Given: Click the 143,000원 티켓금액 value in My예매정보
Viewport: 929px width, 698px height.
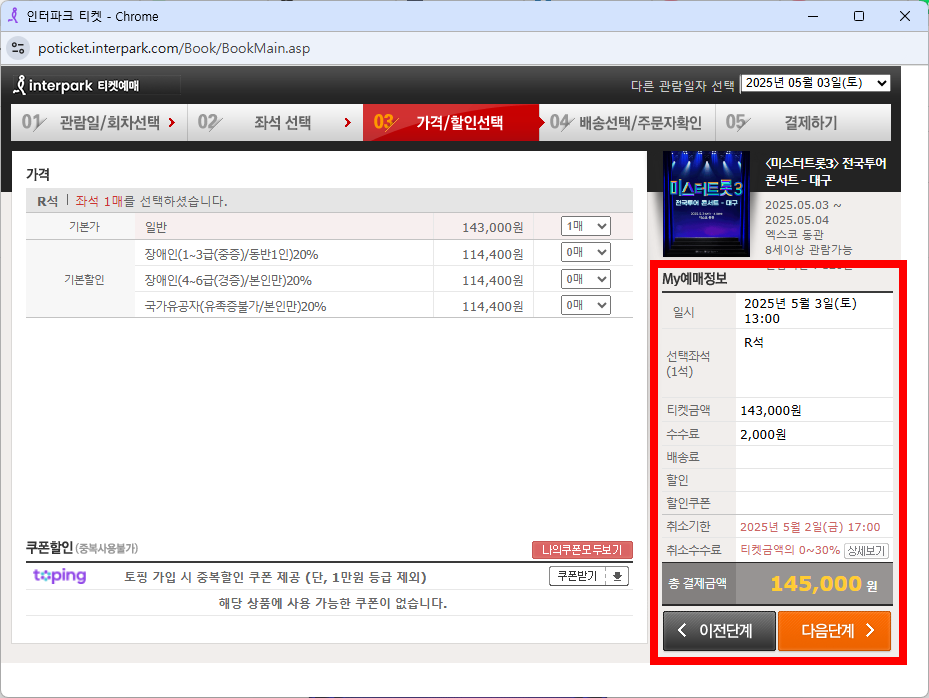Looking at the screenshot, I should tap(771, 411).
